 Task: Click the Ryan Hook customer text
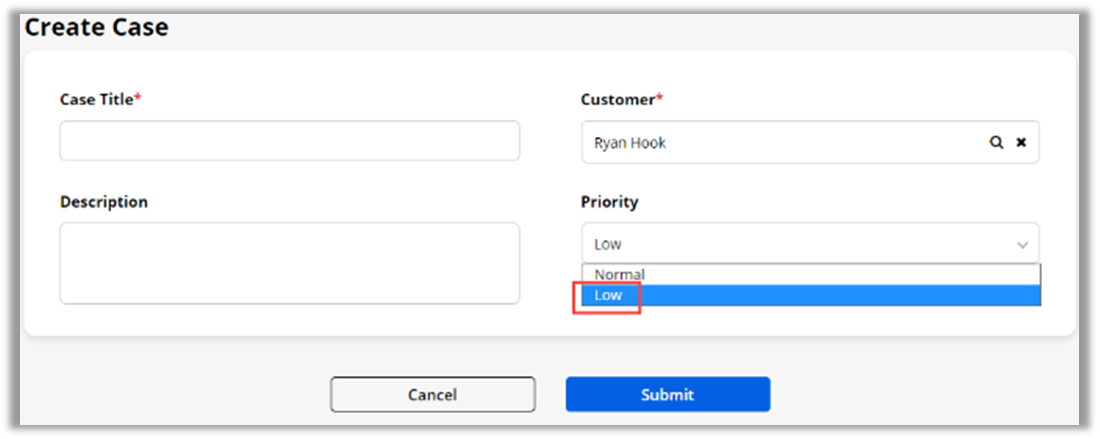click(630, 143)
